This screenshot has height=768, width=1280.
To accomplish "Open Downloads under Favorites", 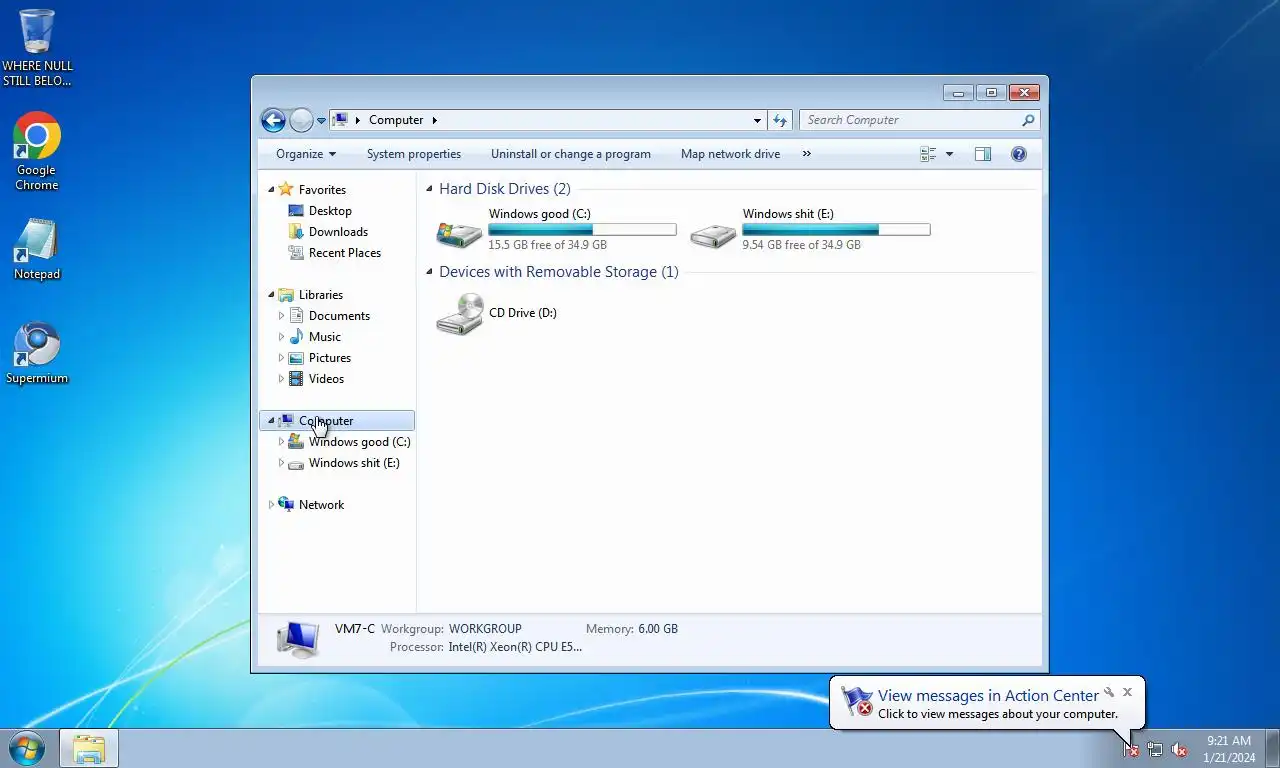I will (x=338, y=232).
